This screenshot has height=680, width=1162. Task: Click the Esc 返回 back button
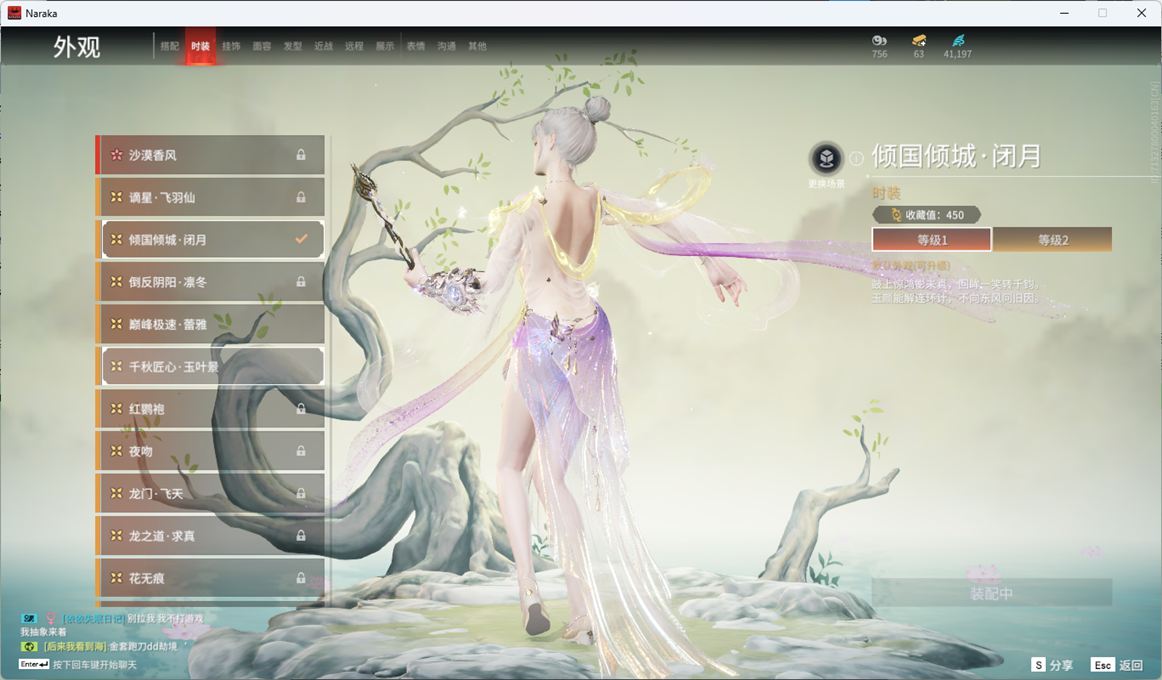[x=1118, y=665]
